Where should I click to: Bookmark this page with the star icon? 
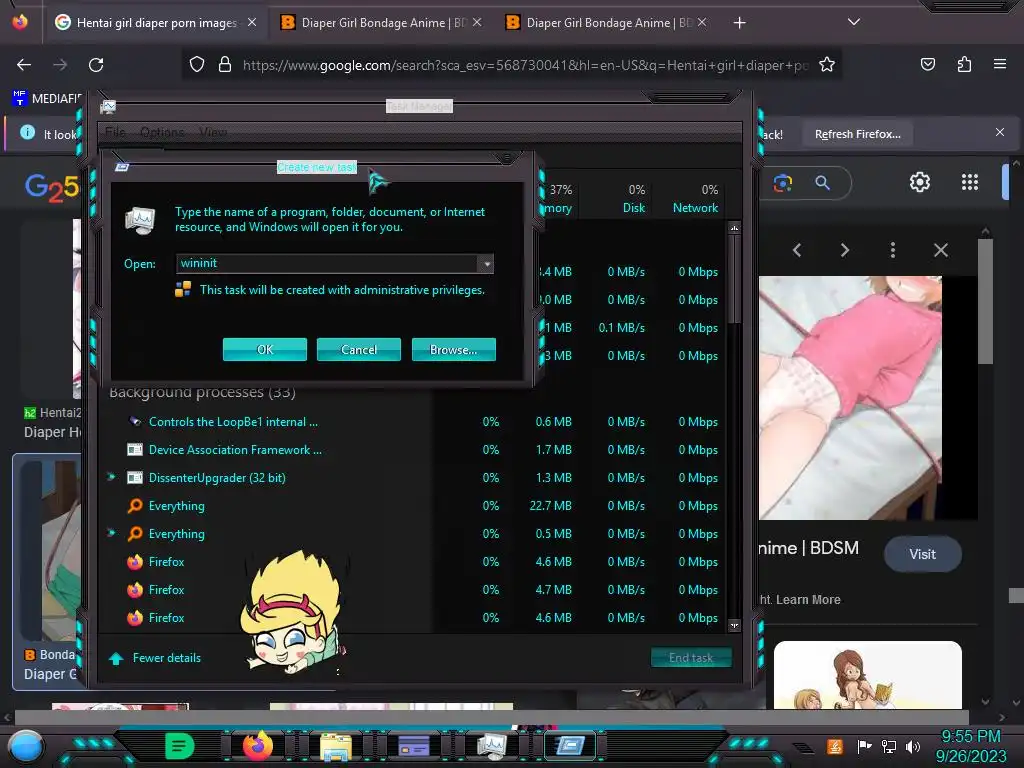click(827, 65)
